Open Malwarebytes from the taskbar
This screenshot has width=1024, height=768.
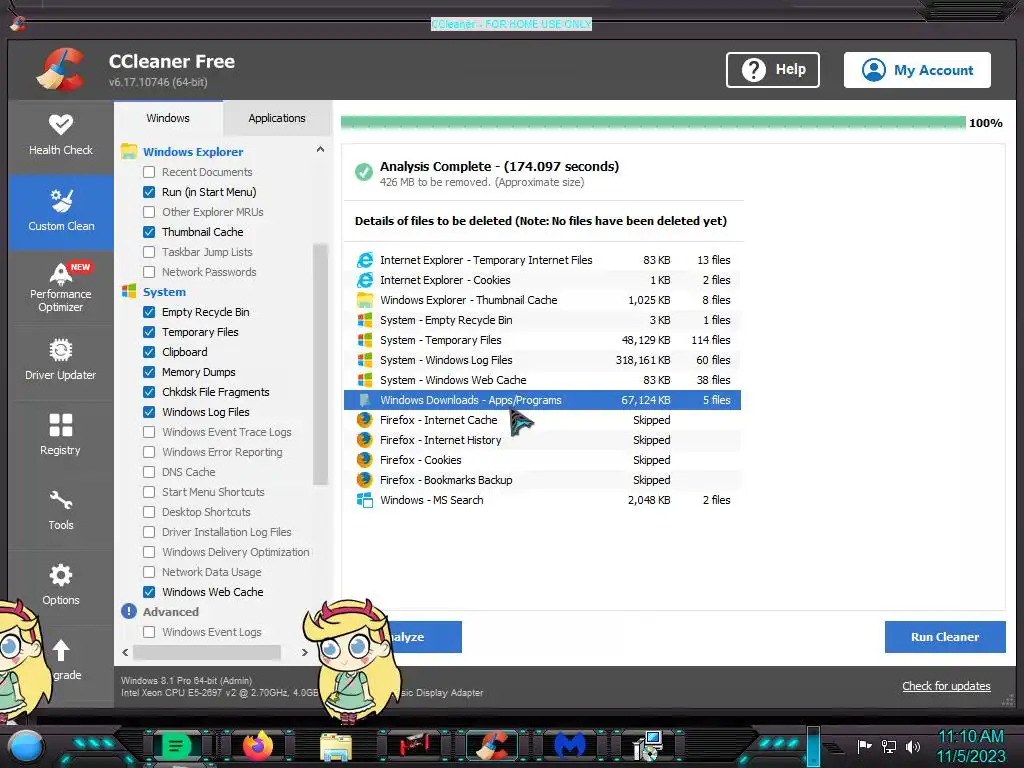click(569, 746)
